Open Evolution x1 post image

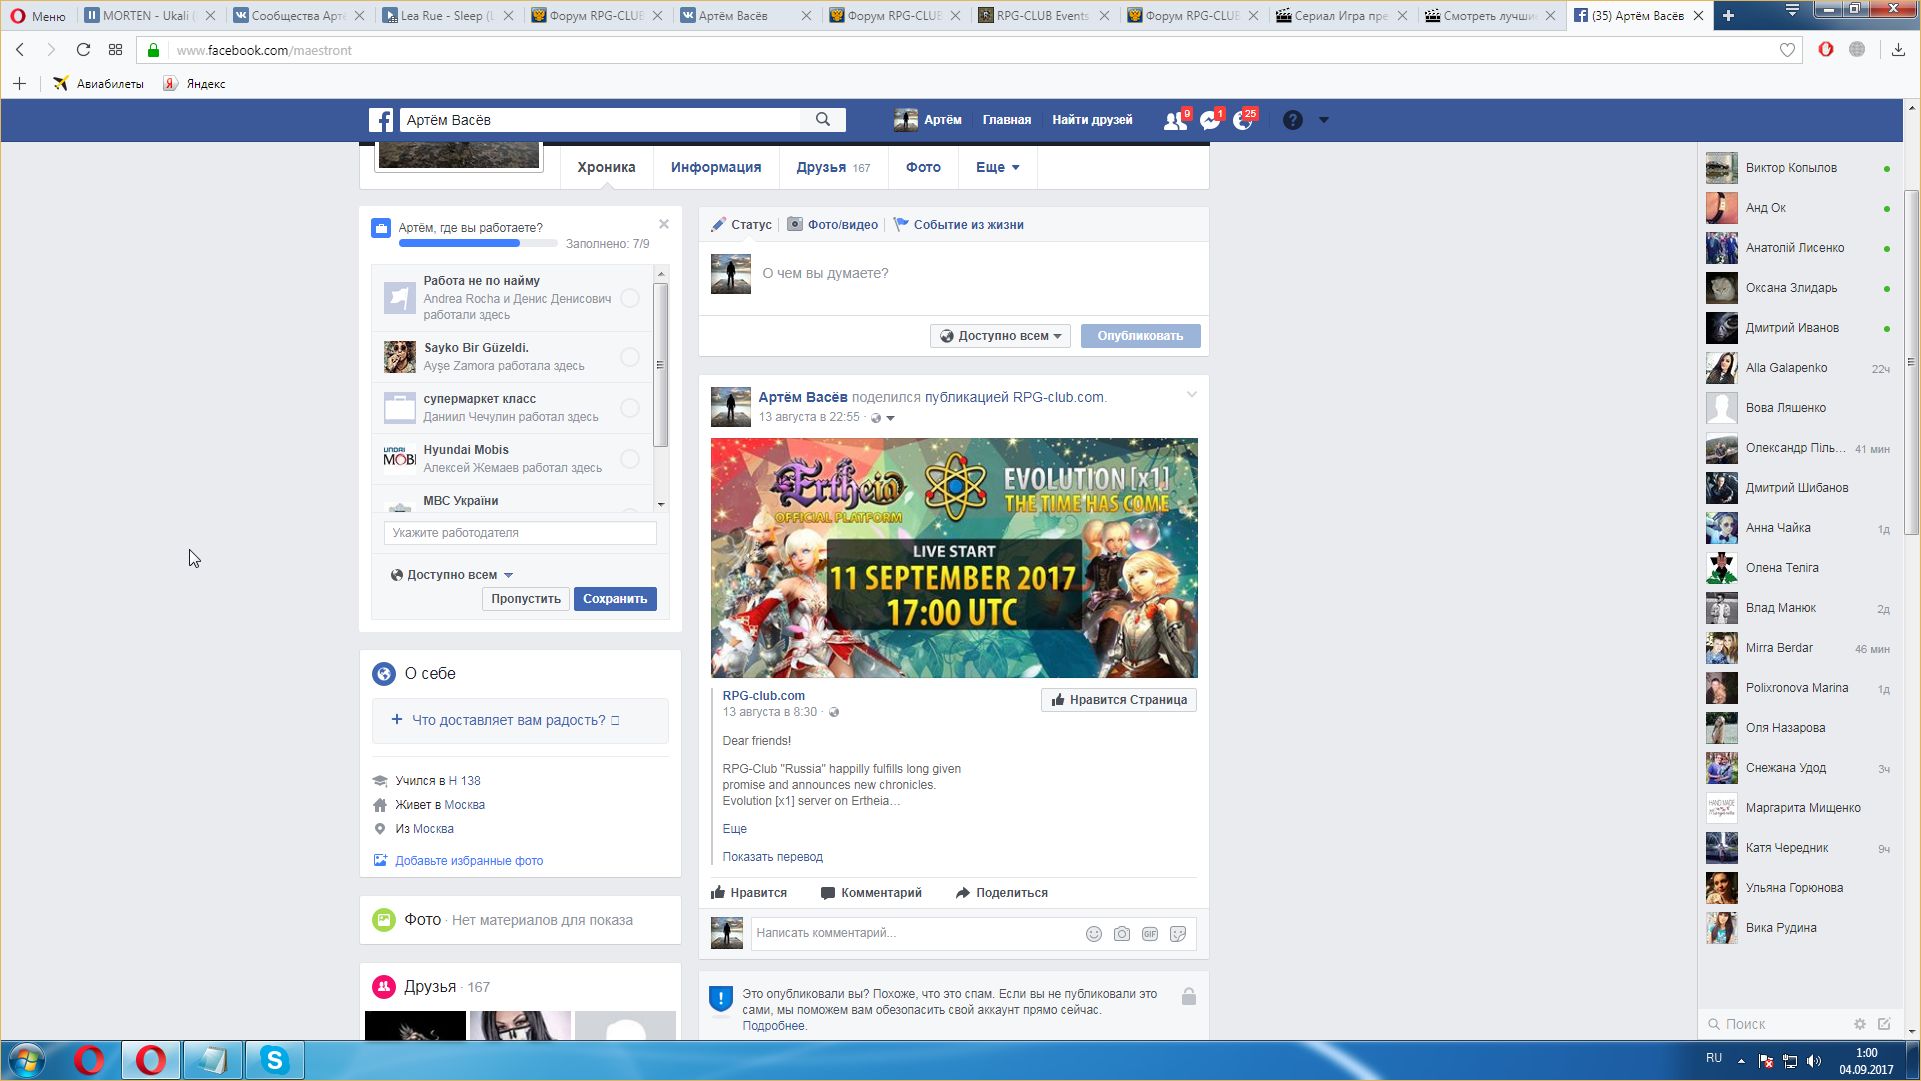coord(954,558)
